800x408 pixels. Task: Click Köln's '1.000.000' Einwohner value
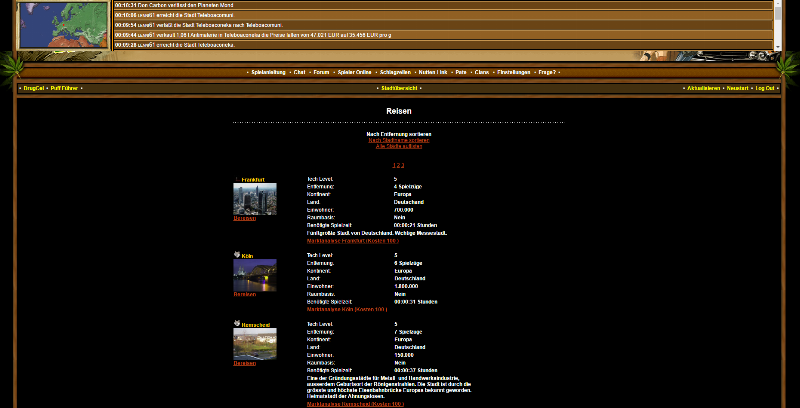pyautogui.click(x=404, y=287)
